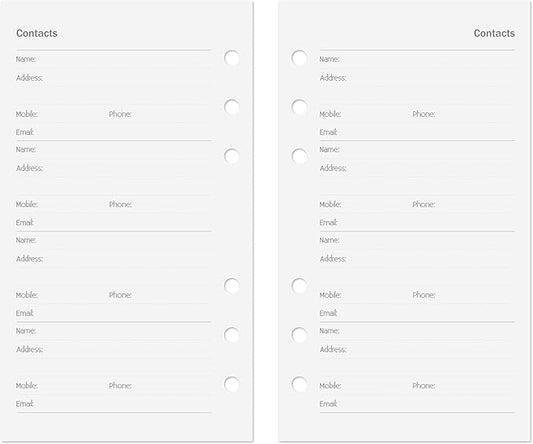Click the Contacts heading on the left page

pos(37,33)
